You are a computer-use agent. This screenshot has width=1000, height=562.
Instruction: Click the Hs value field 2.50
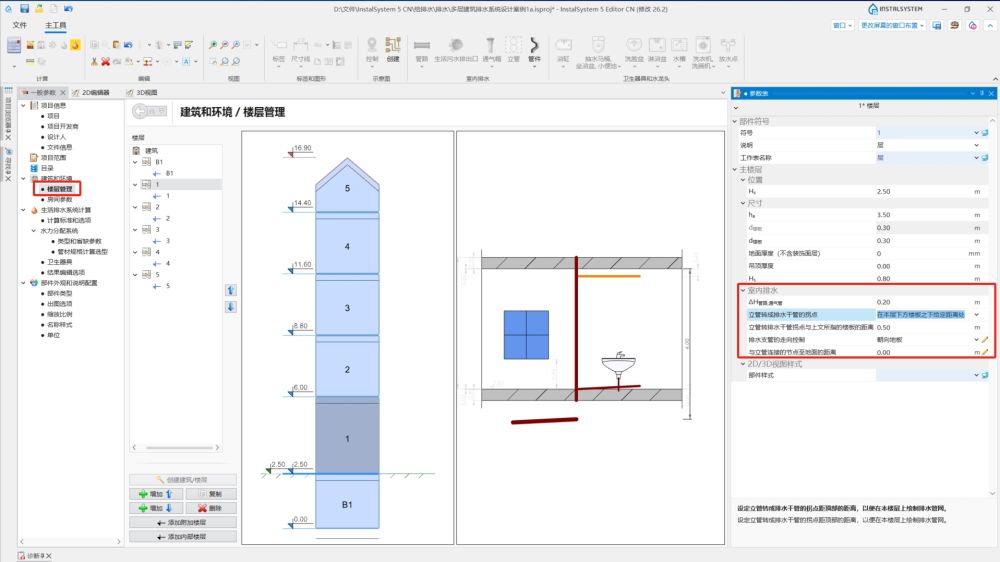tap(922, 191)
